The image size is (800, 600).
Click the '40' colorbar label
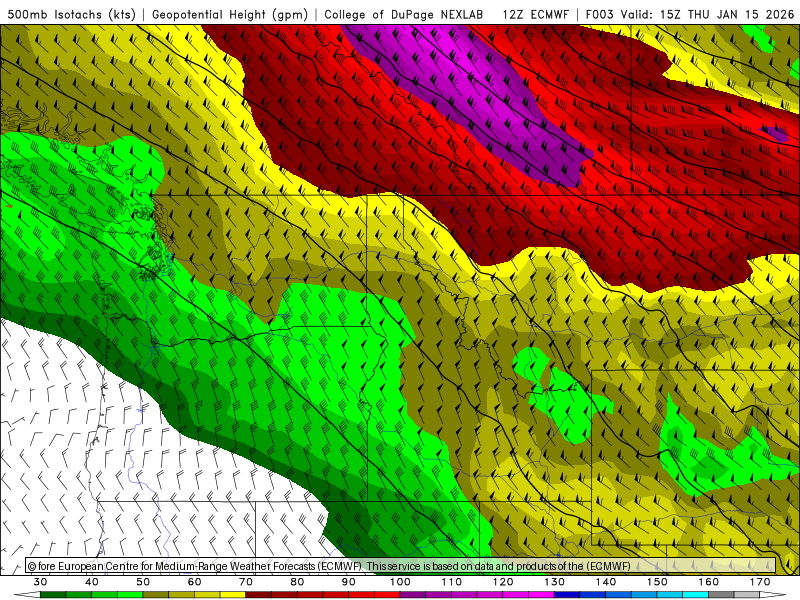coord(92,582)
